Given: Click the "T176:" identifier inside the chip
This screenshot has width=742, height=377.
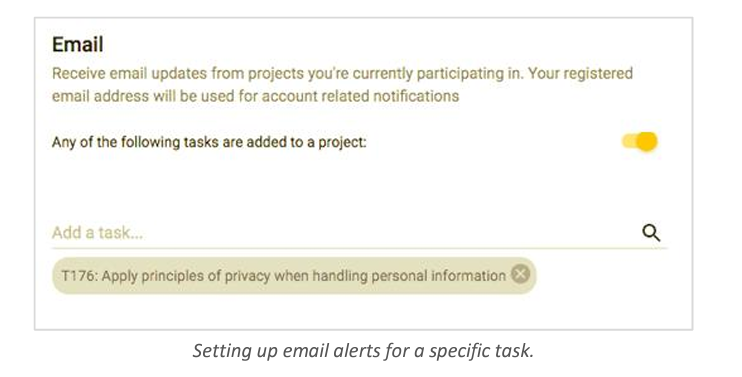Looking at the screenshot, I should coord(80,276).
